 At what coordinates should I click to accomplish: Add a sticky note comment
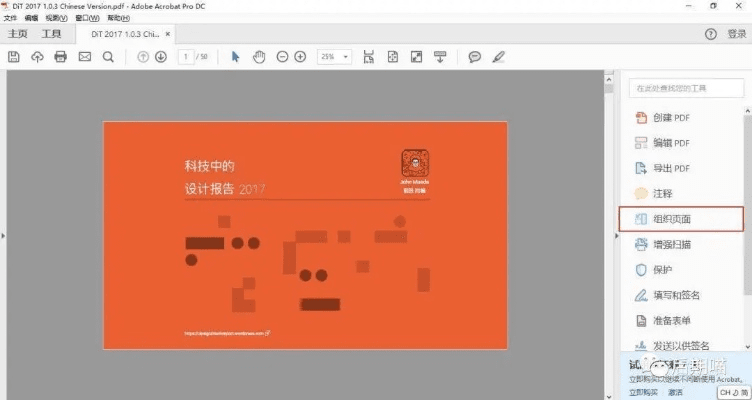pos(475,57)
